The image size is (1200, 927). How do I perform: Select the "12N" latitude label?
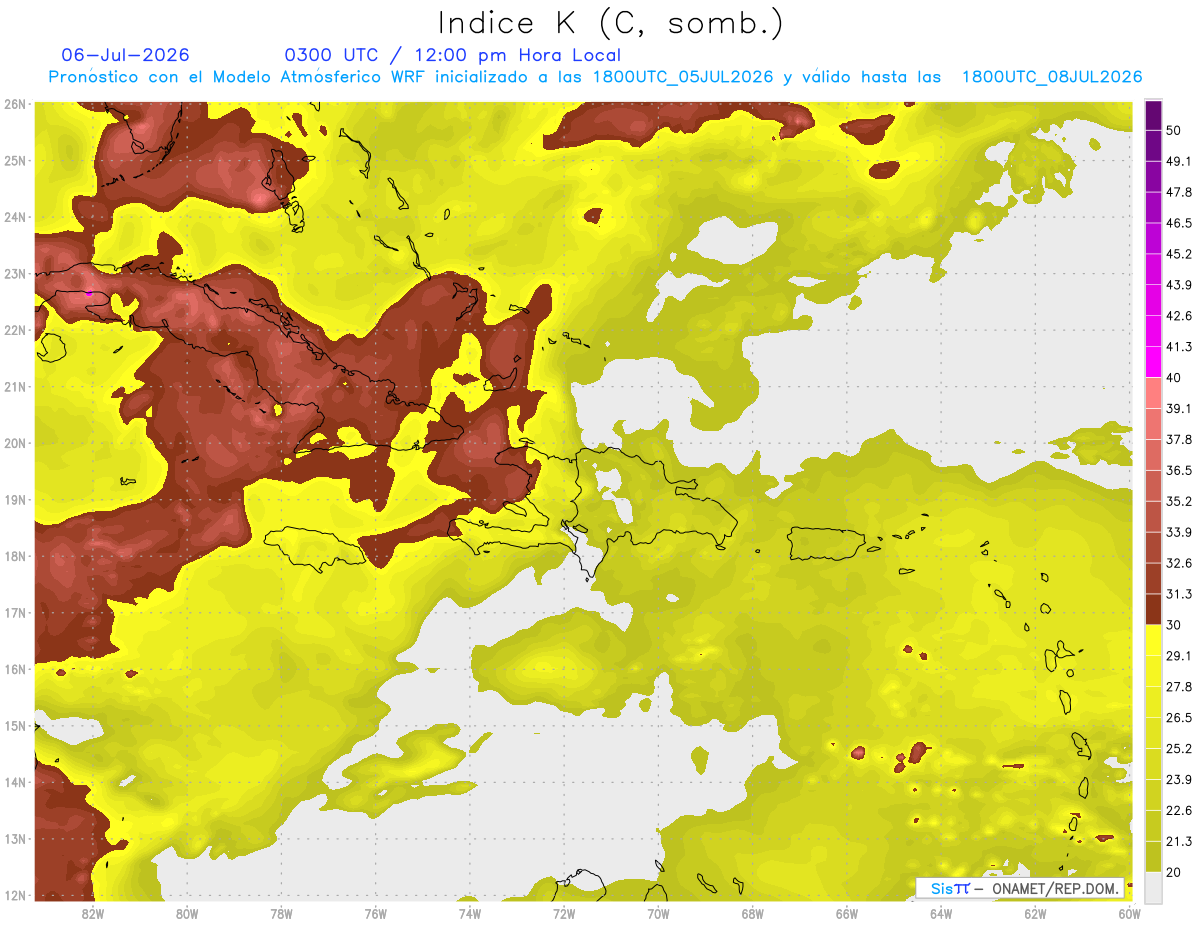(14, 895)
